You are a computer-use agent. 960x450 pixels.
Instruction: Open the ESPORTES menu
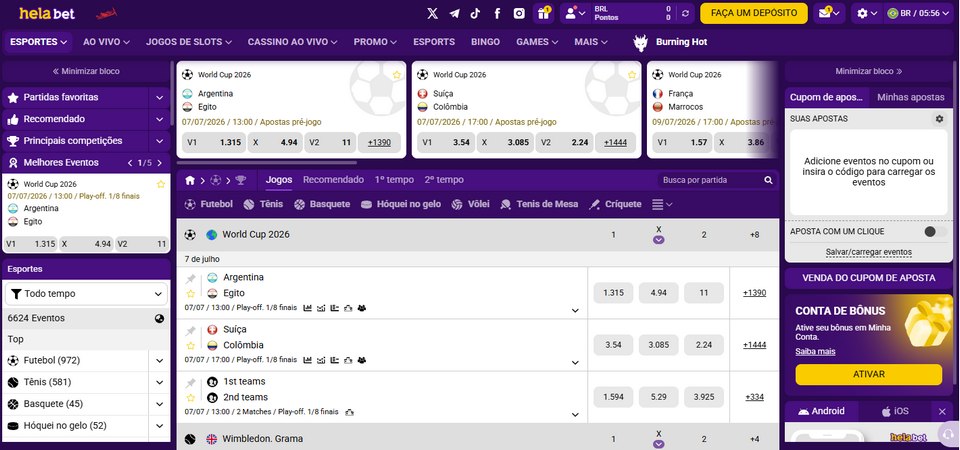tap(39, 42)
